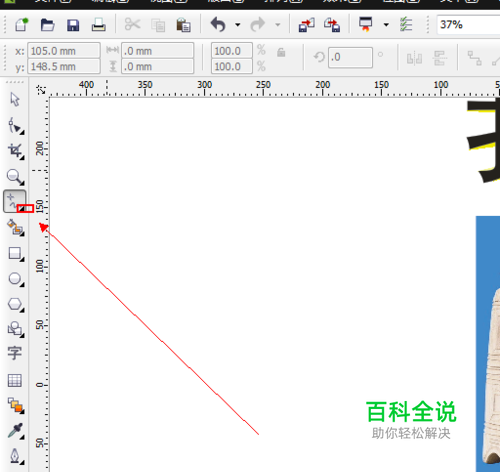Click the Paste clipboard icon
This screenshot has height=472, width=500.
(183, 25)
